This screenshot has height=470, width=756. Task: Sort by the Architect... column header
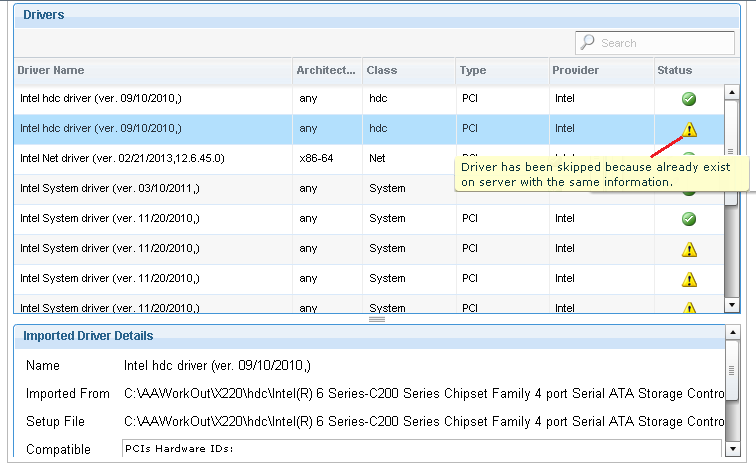pos(327,70)
